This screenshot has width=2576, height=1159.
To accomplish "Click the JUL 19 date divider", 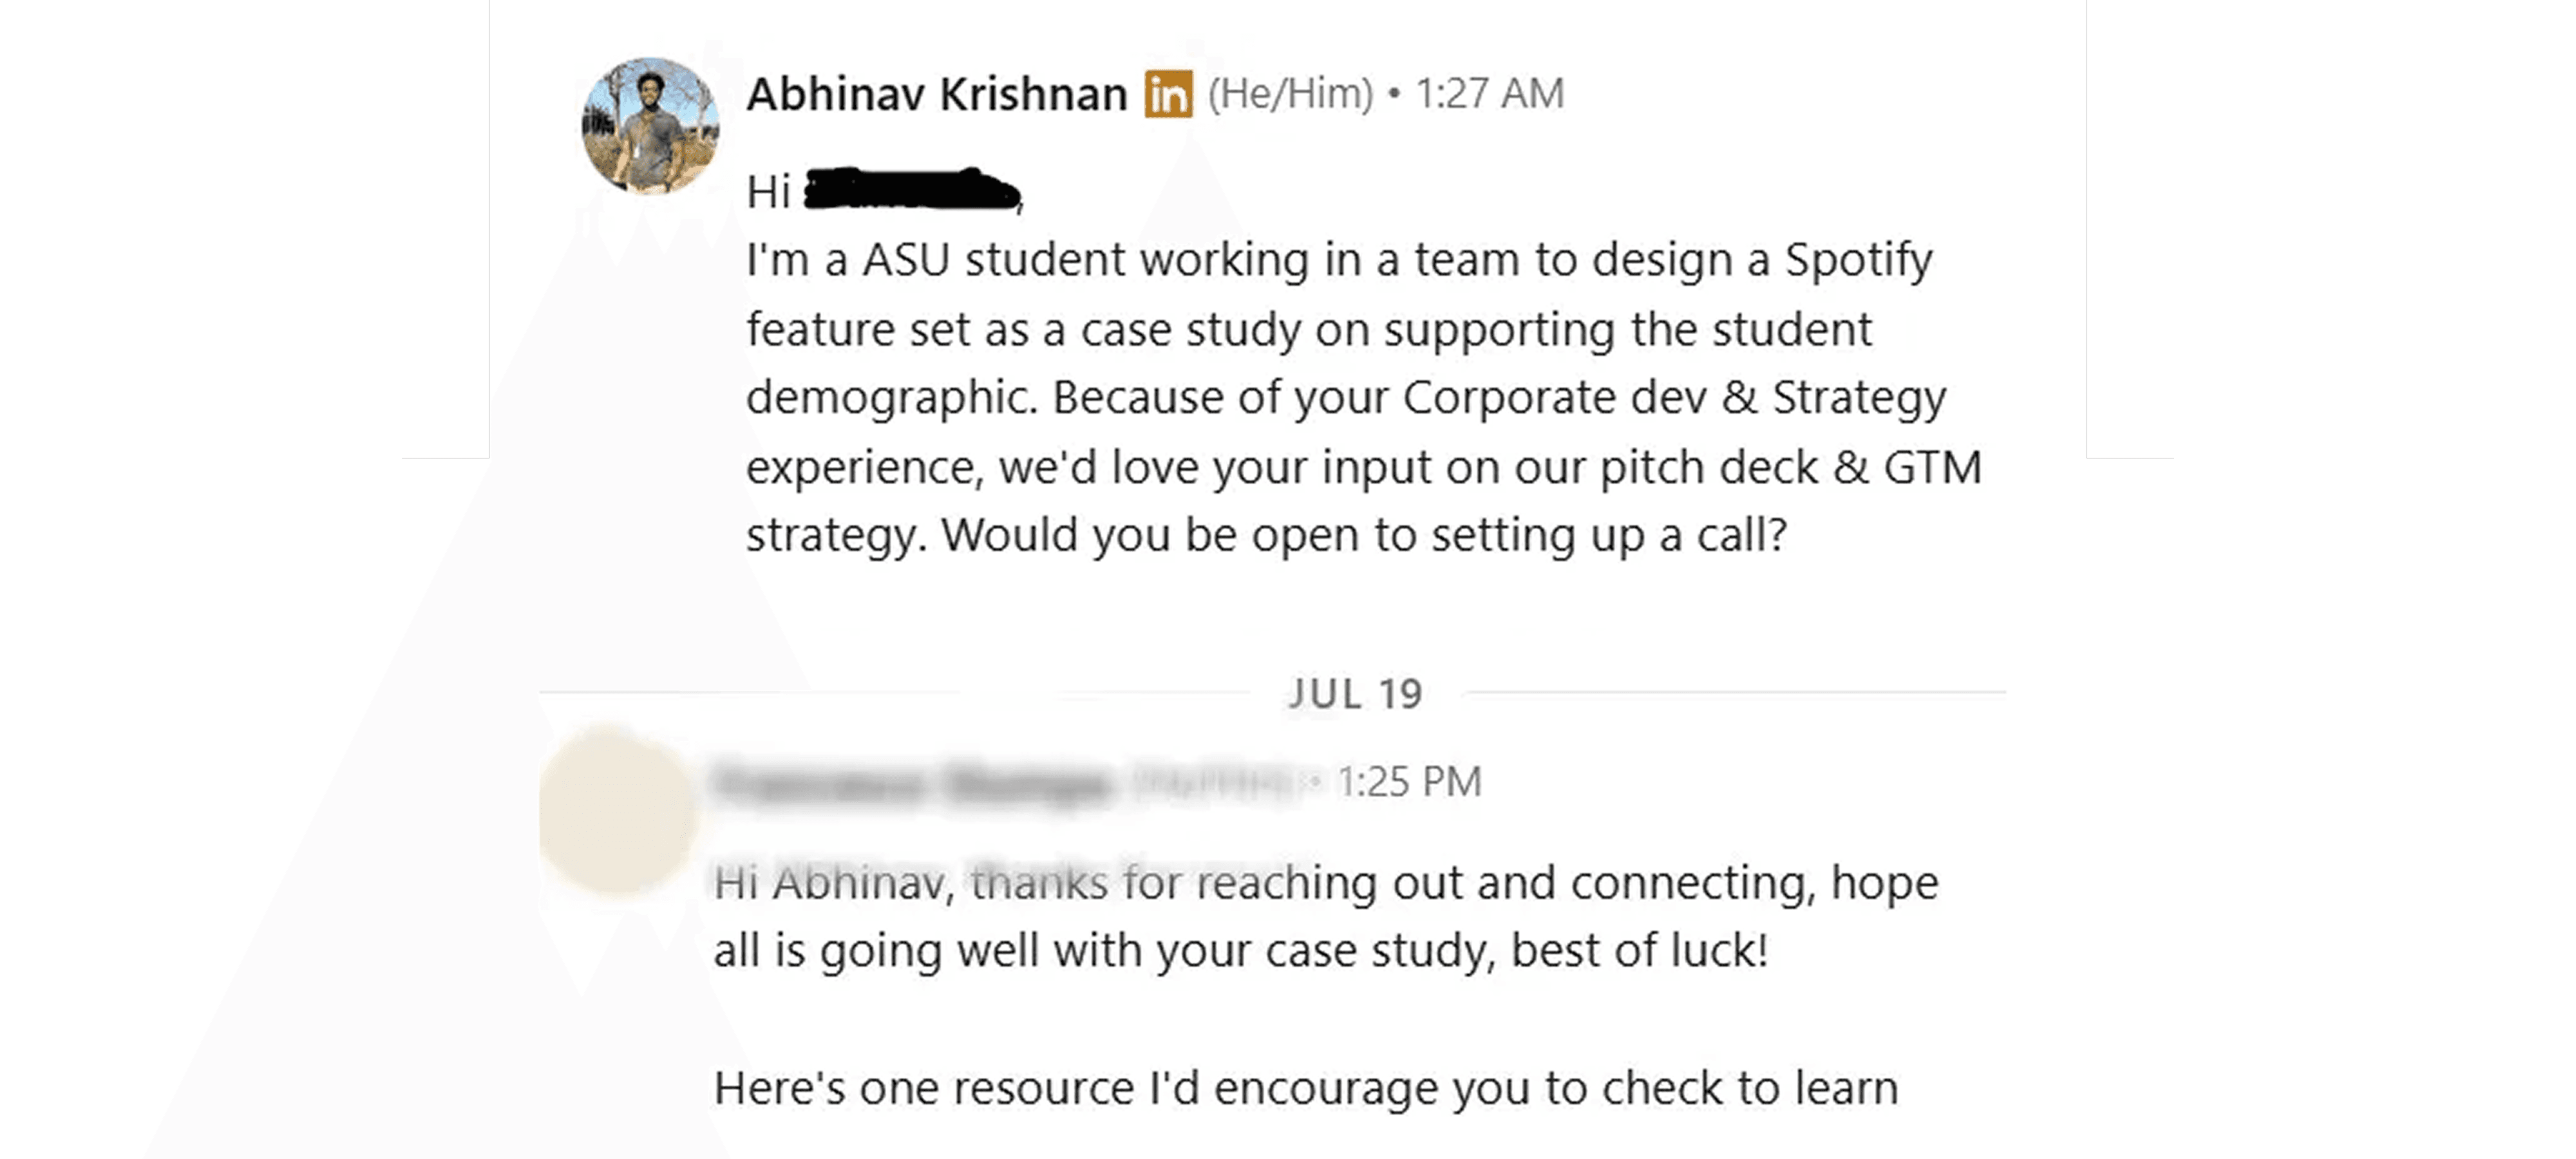I will (1355, 694).
